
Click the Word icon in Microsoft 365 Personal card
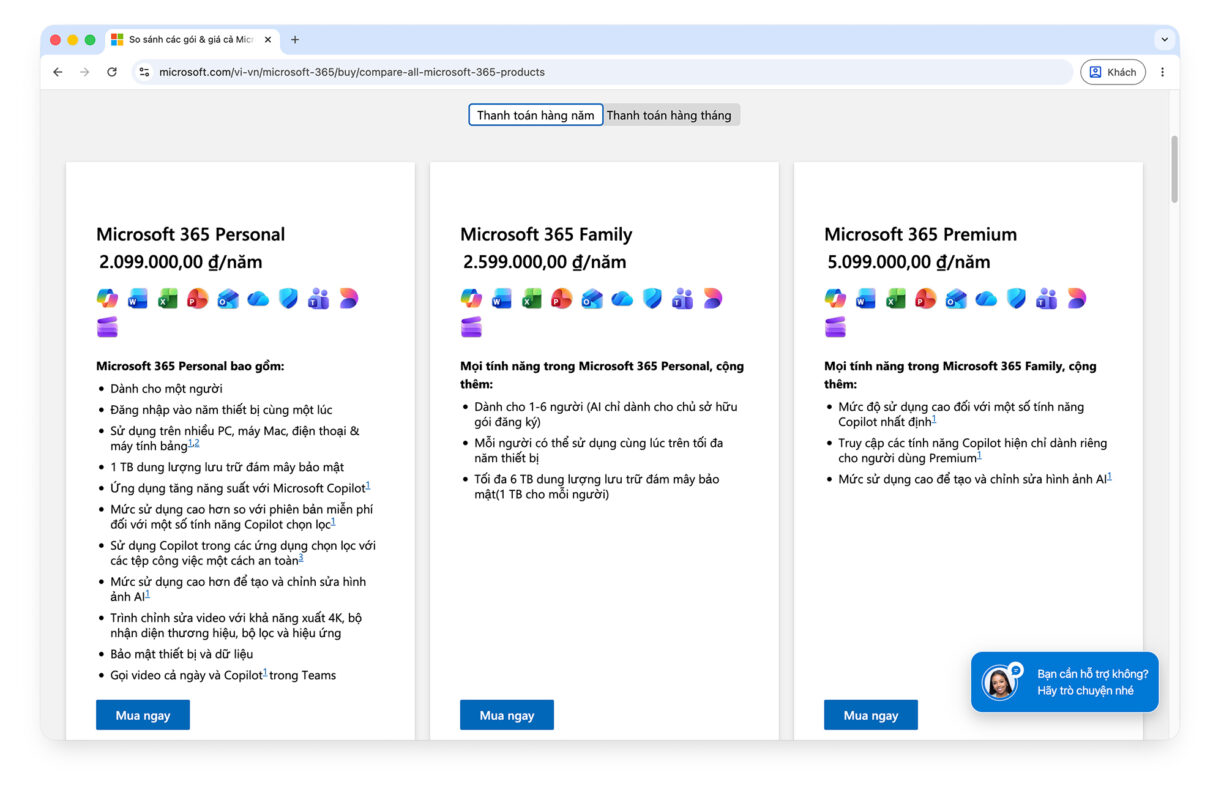point(137,298)
